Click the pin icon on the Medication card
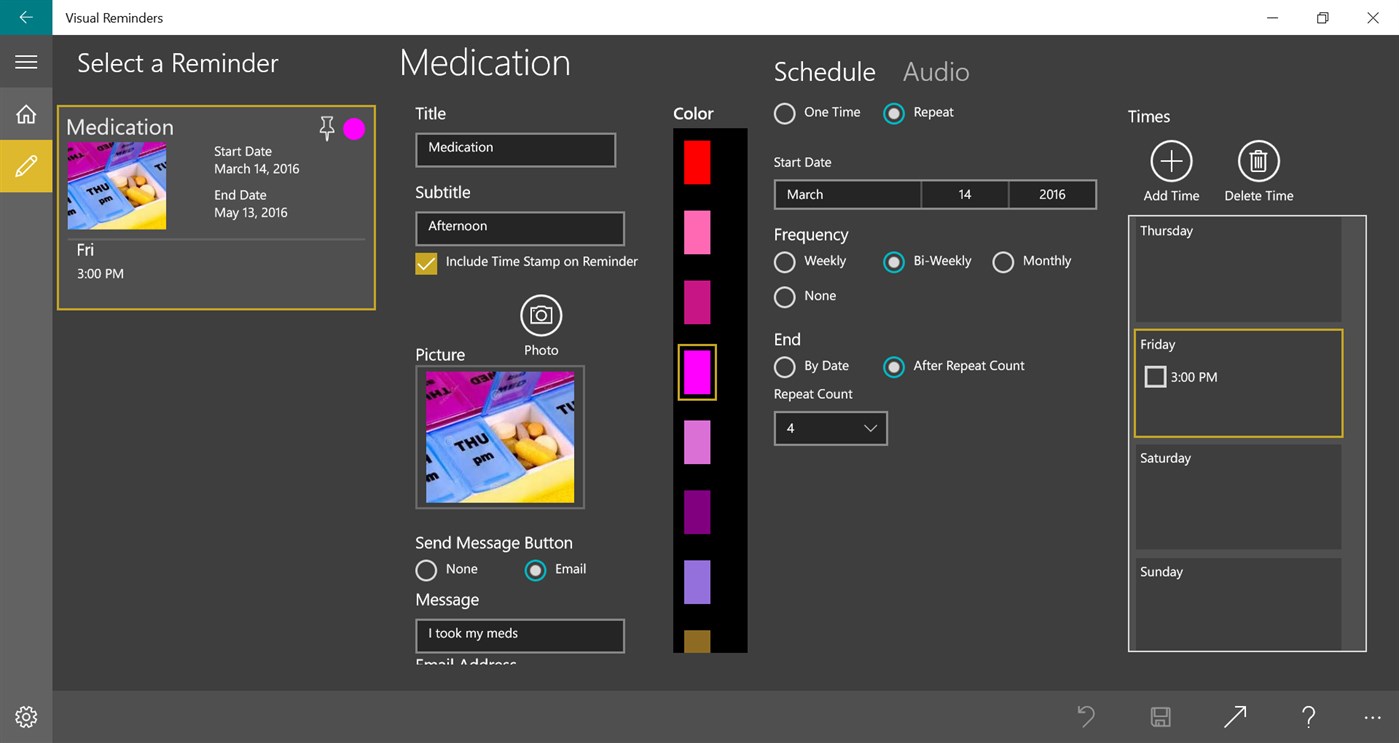 click(326, 128)
